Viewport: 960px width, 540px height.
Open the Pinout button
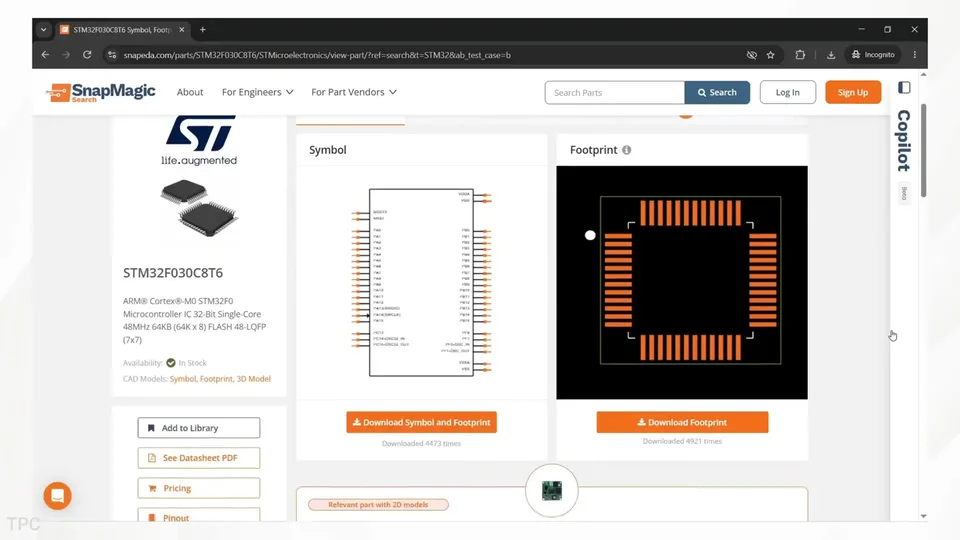tap(199, 516)
